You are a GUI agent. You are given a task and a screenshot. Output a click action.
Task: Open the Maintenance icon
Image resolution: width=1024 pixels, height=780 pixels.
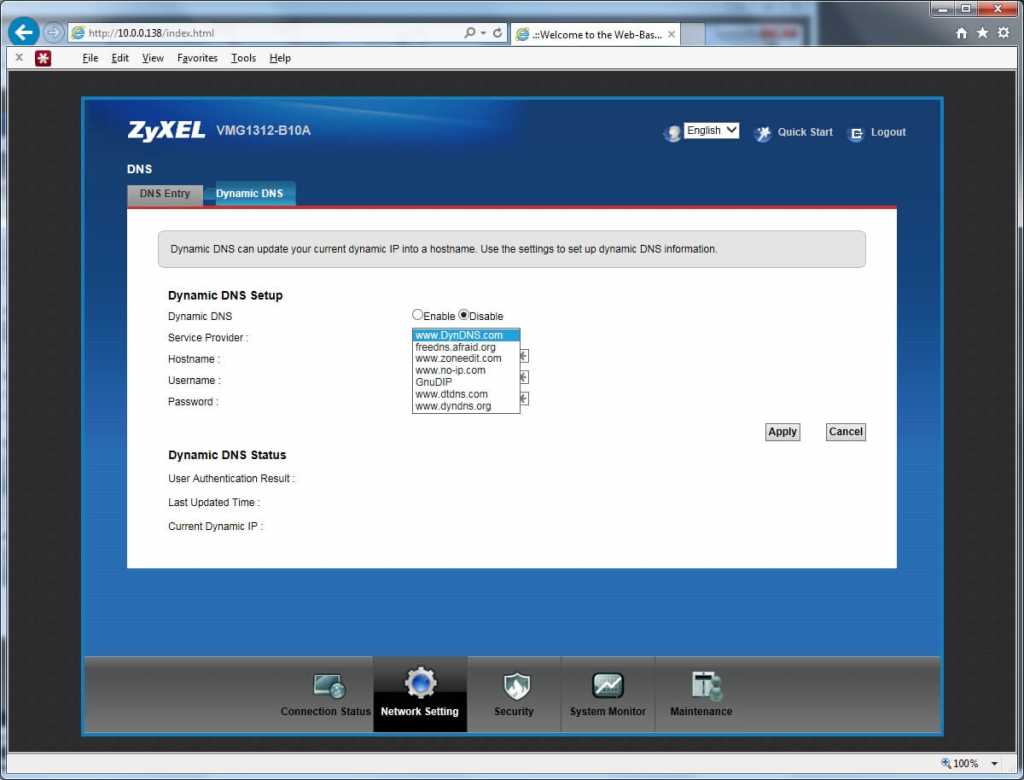tap(704, 685)
